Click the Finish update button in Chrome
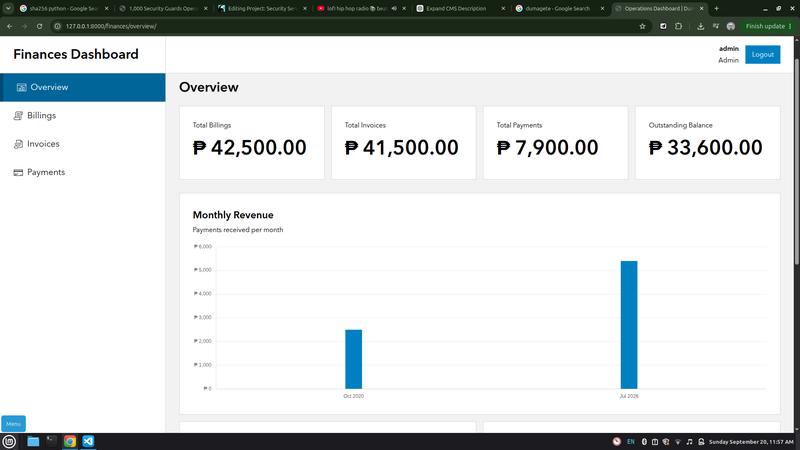Image resolution: width=800 pixels, height=450 pixels. coord(768,26)
